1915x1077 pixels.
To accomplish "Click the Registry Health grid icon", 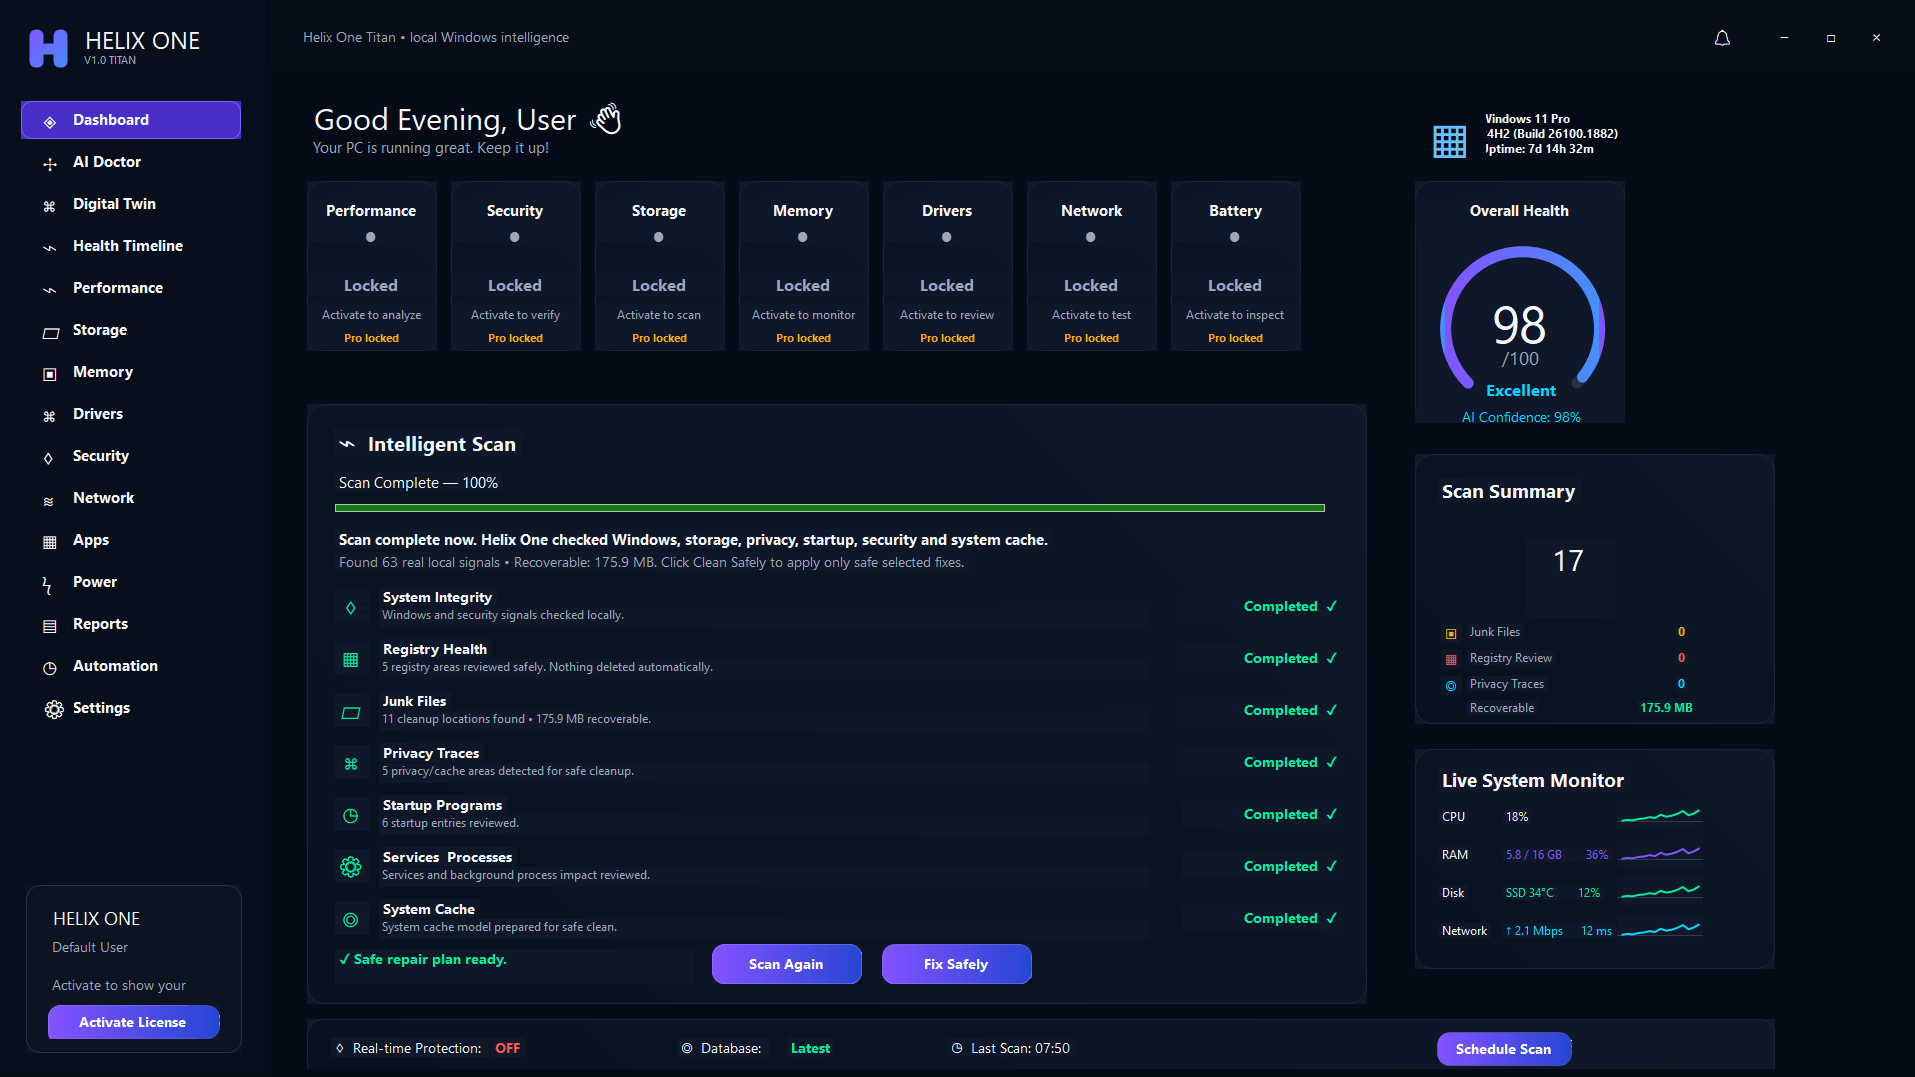I will [x=351, y=659].
